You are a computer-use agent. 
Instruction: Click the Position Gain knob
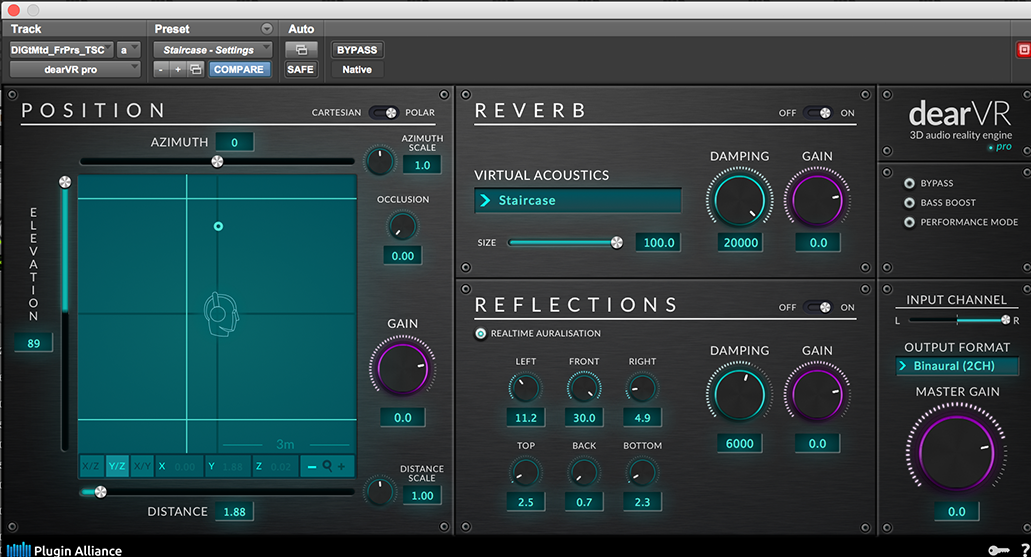coord(402,368)
